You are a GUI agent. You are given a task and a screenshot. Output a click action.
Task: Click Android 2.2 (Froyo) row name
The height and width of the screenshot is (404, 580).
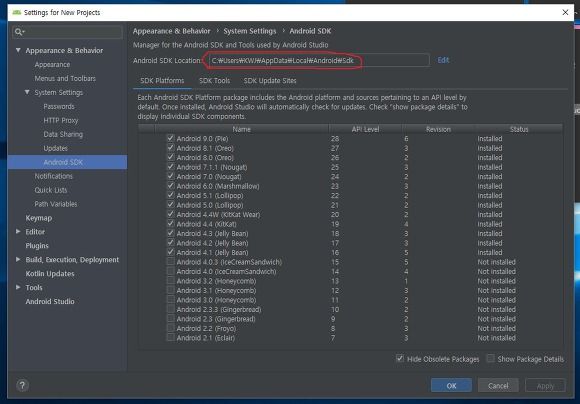point(206,329)
